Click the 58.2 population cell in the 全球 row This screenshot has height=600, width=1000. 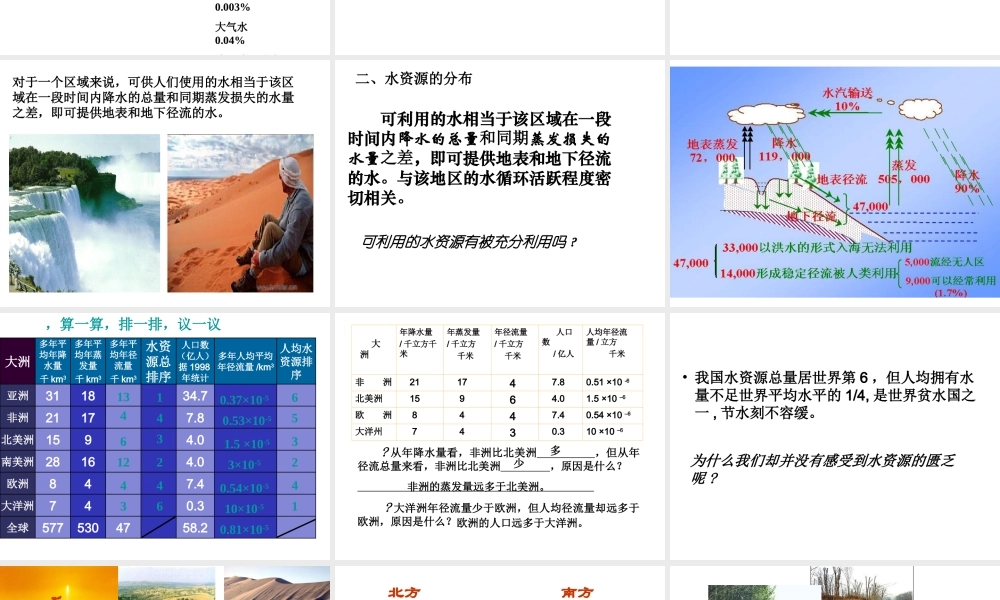point(195,527)
